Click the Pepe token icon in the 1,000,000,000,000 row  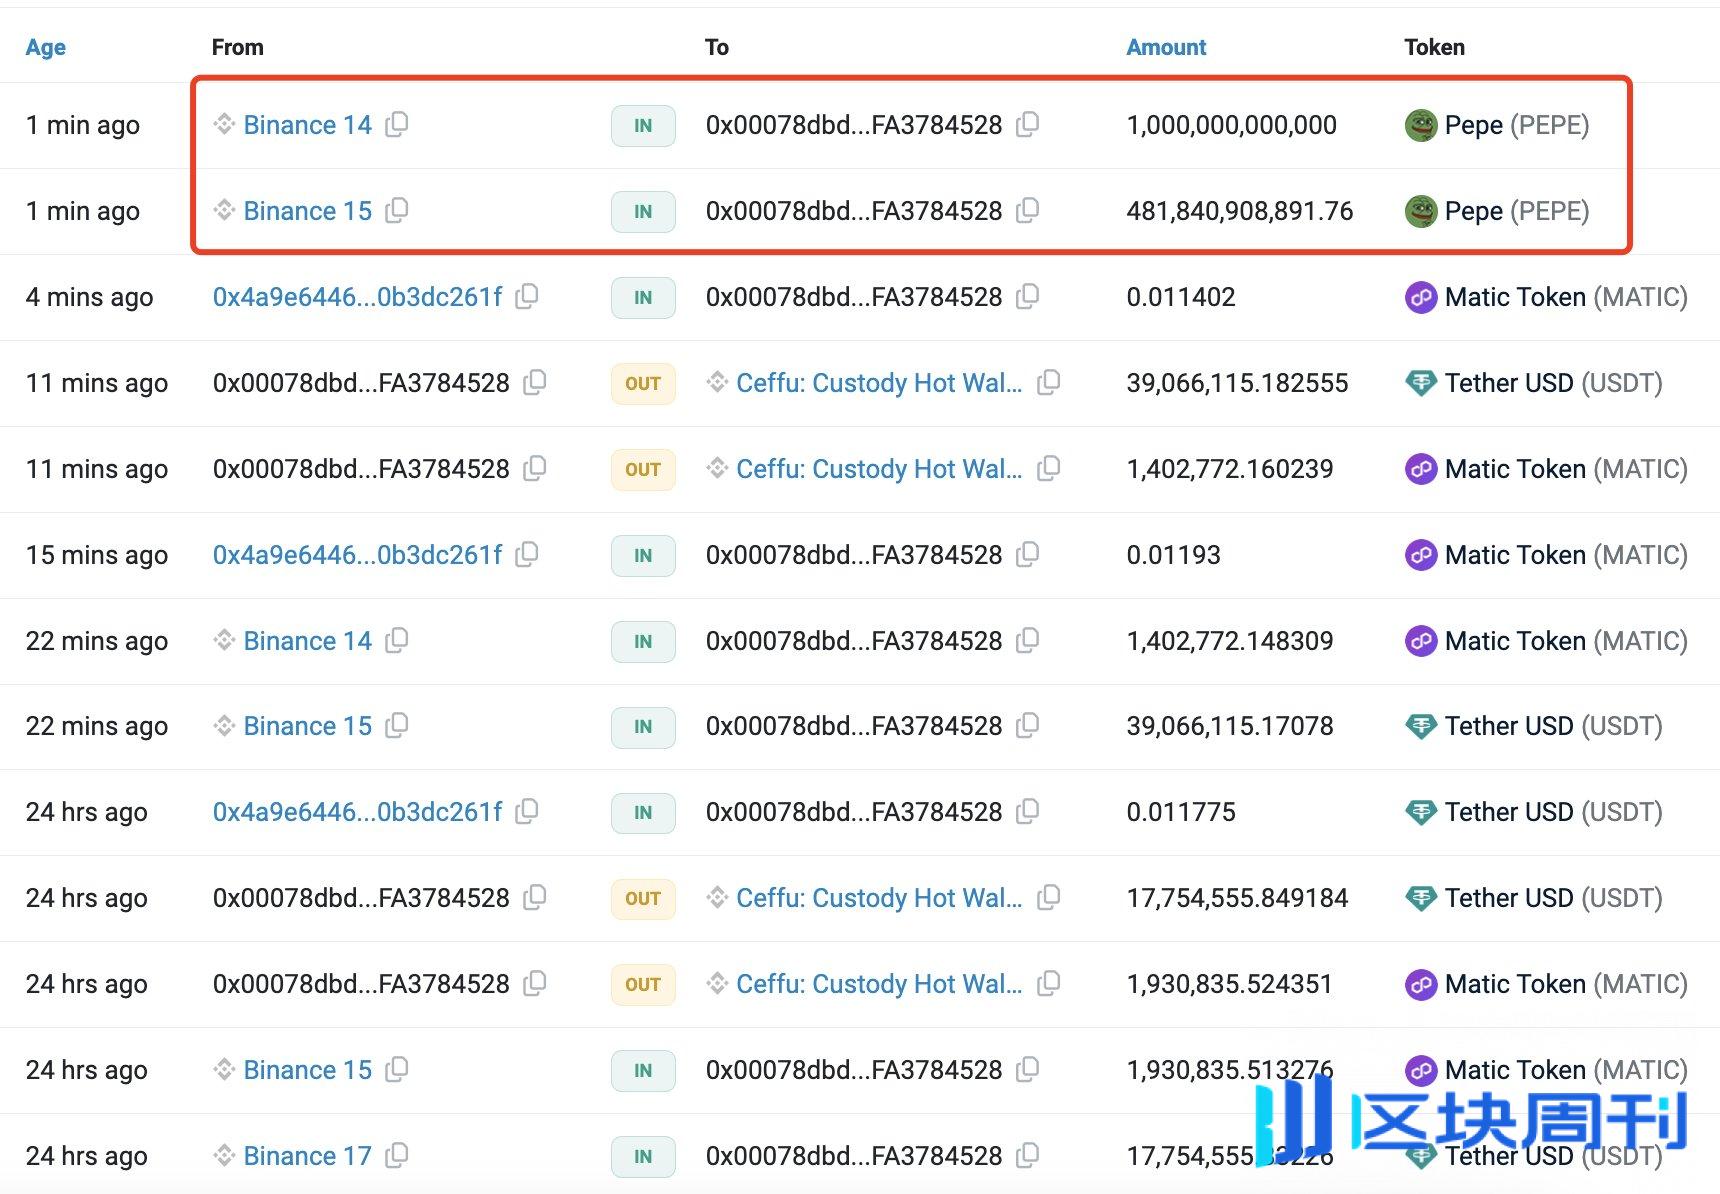pyautogui.click(x=1421, y=125)
